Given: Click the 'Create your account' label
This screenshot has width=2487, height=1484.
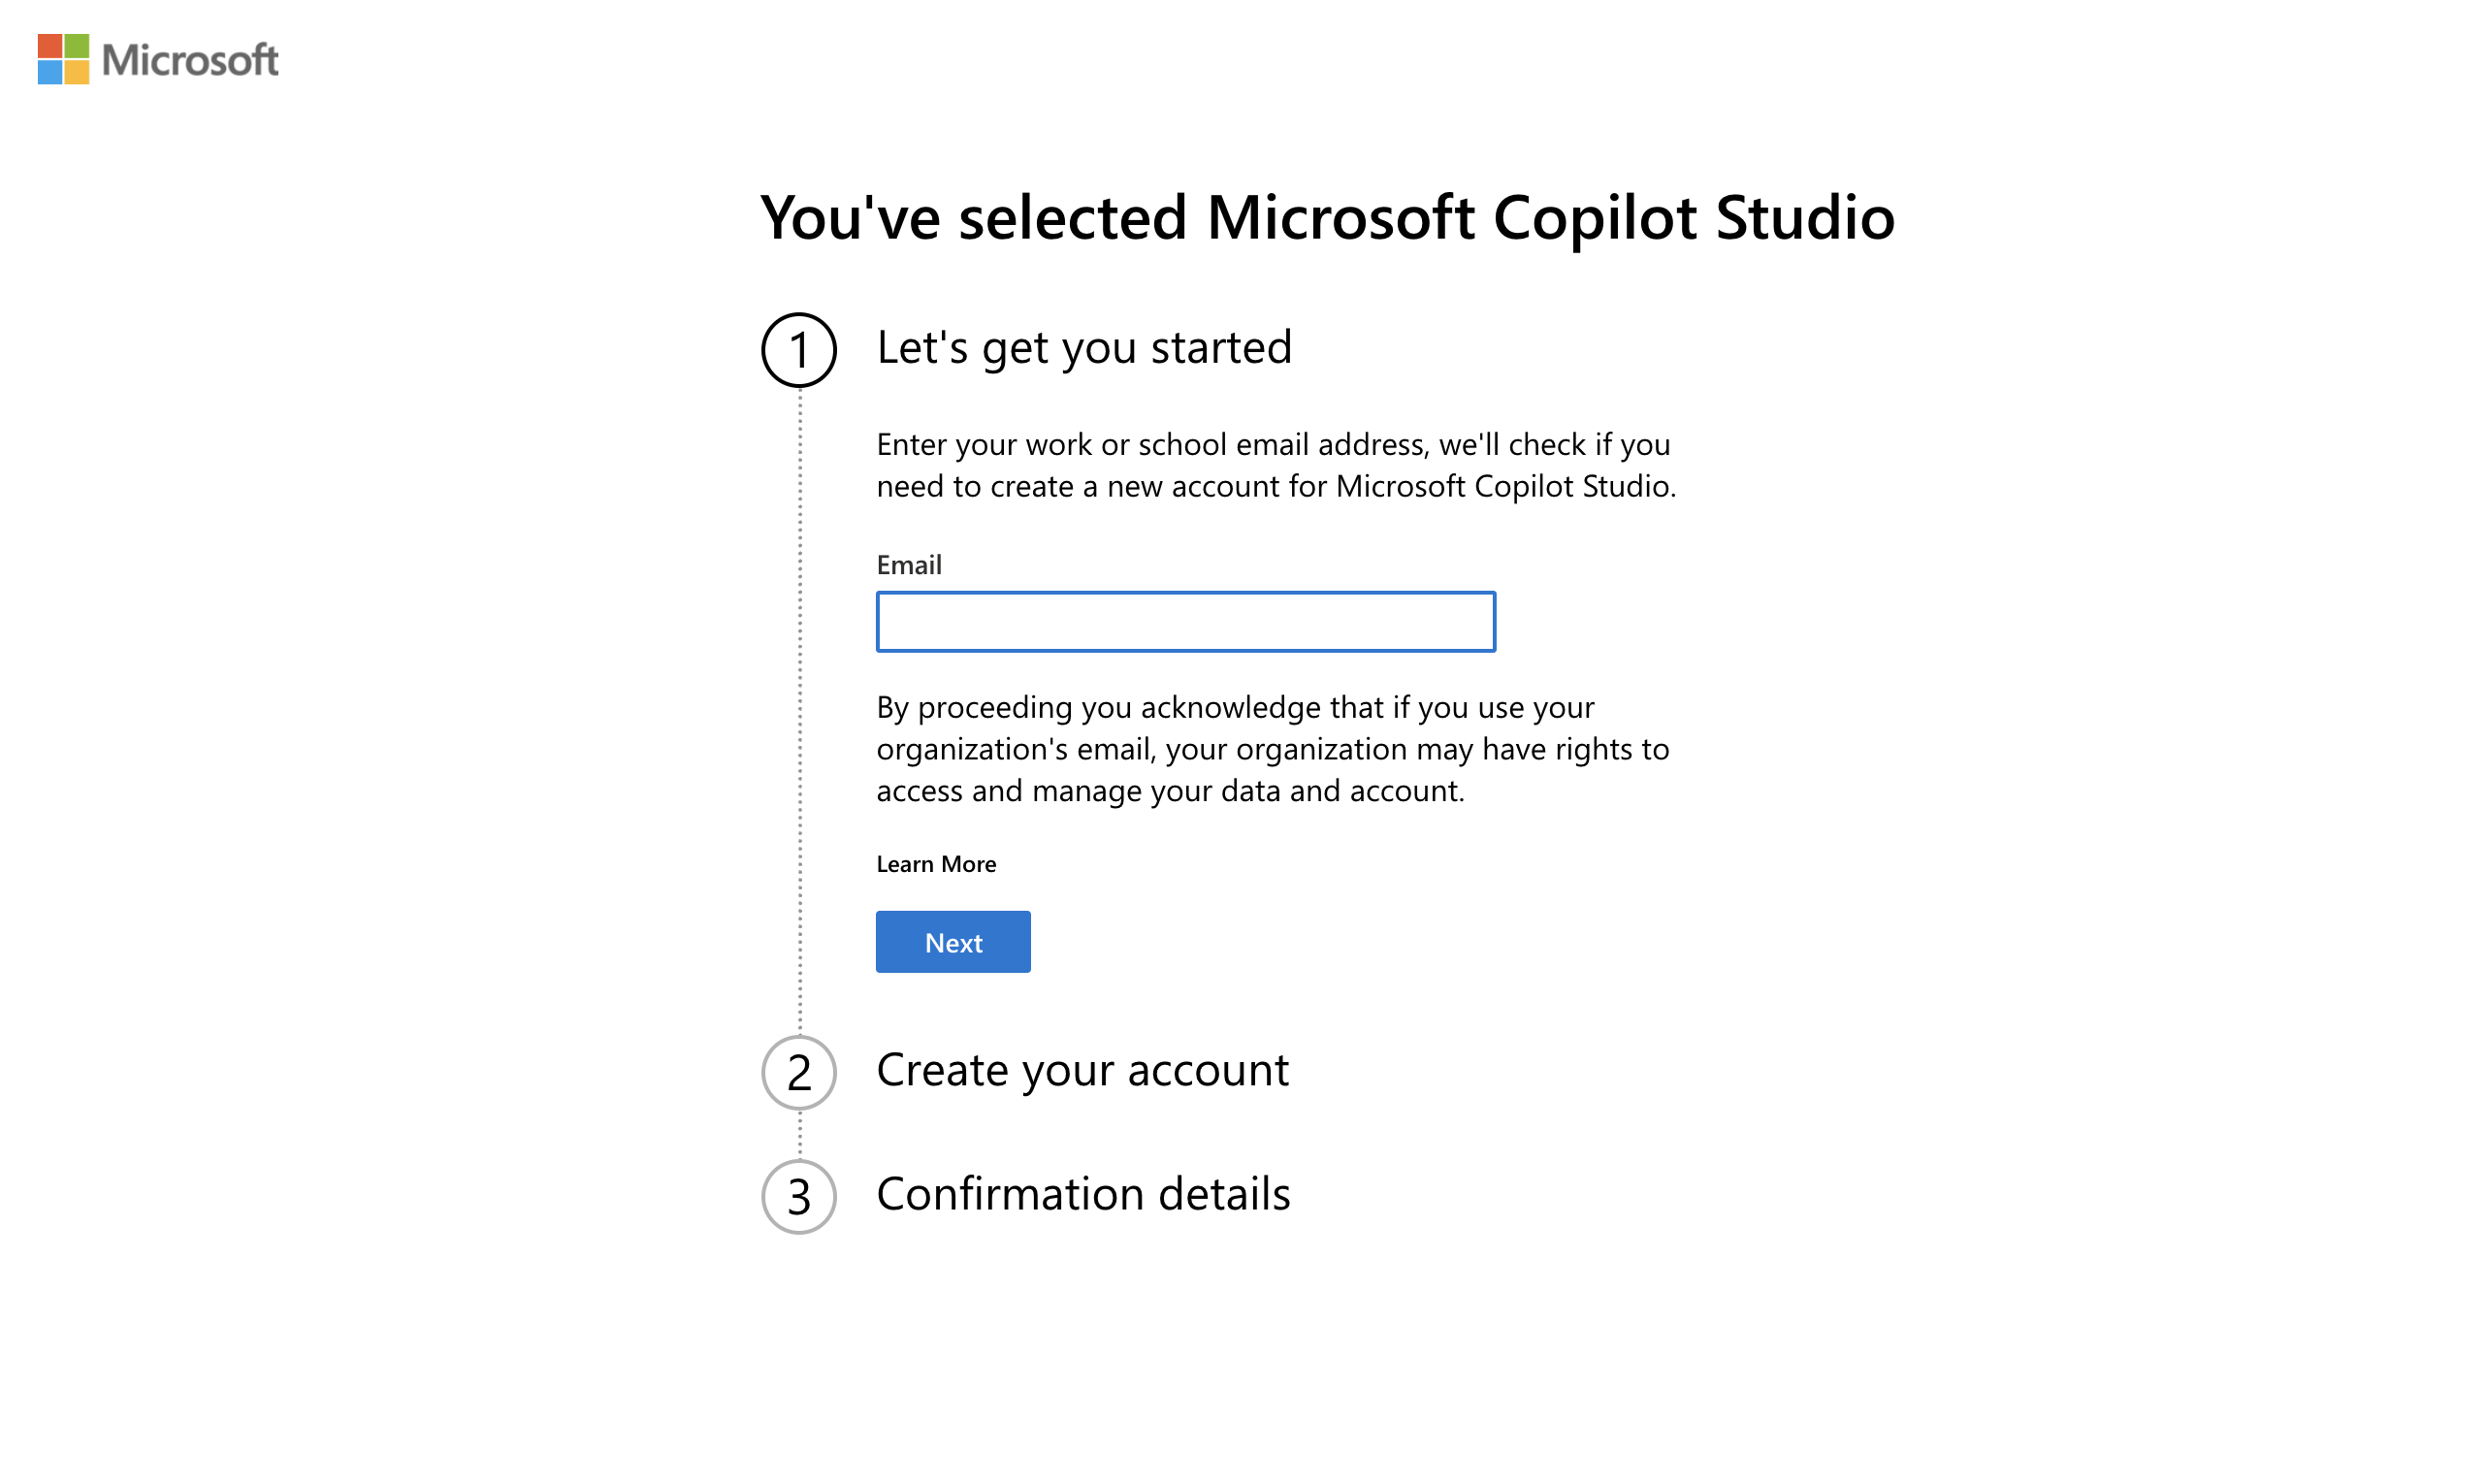Looking at the screenshot, I should coord(1083,1070).
